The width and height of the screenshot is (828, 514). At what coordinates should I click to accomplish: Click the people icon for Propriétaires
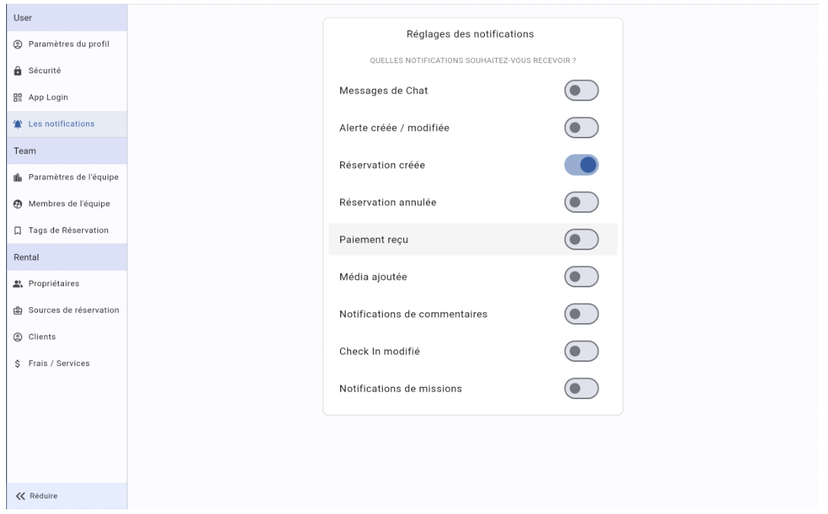click(x=18, y=284)
